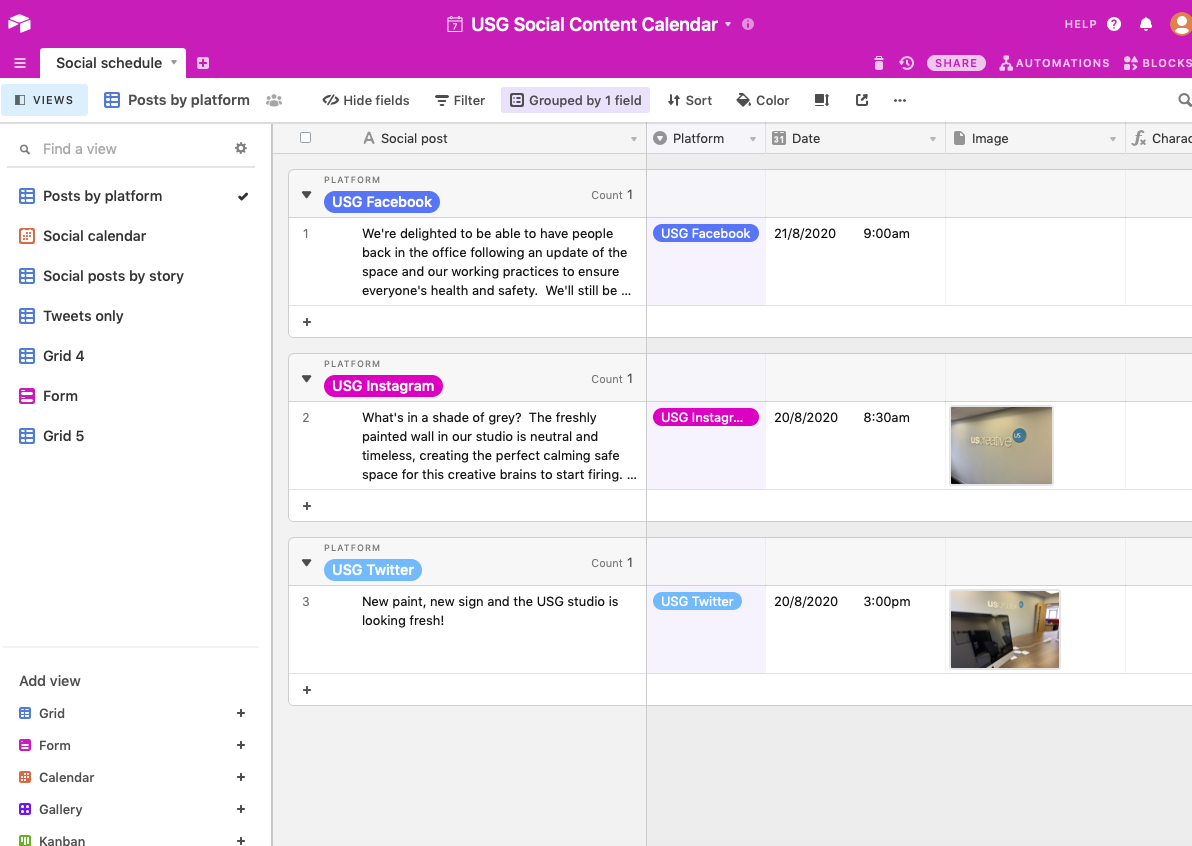Open Grouped by 1 field settings
The height and width of the screenshot is (846, 1192).
575,100
